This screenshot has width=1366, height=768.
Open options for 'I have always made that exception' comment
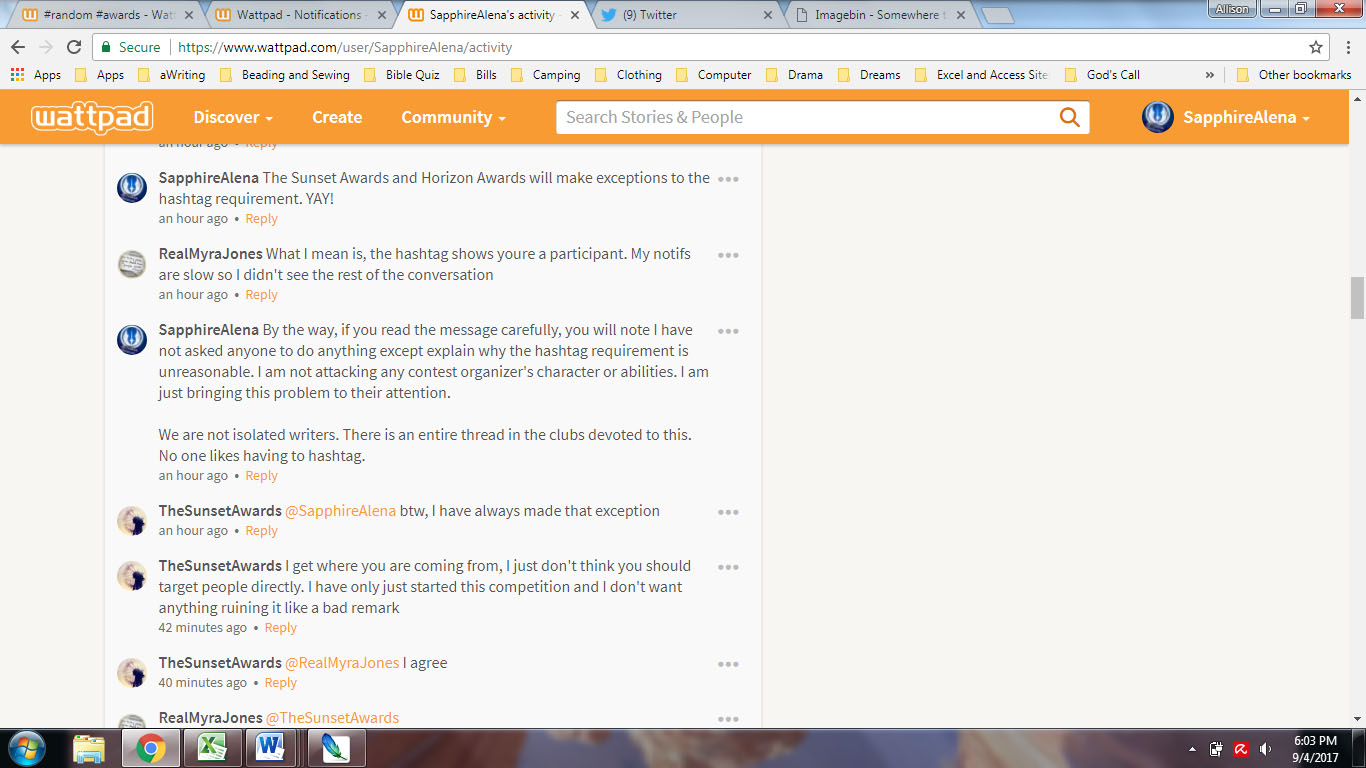click(728, 512)
